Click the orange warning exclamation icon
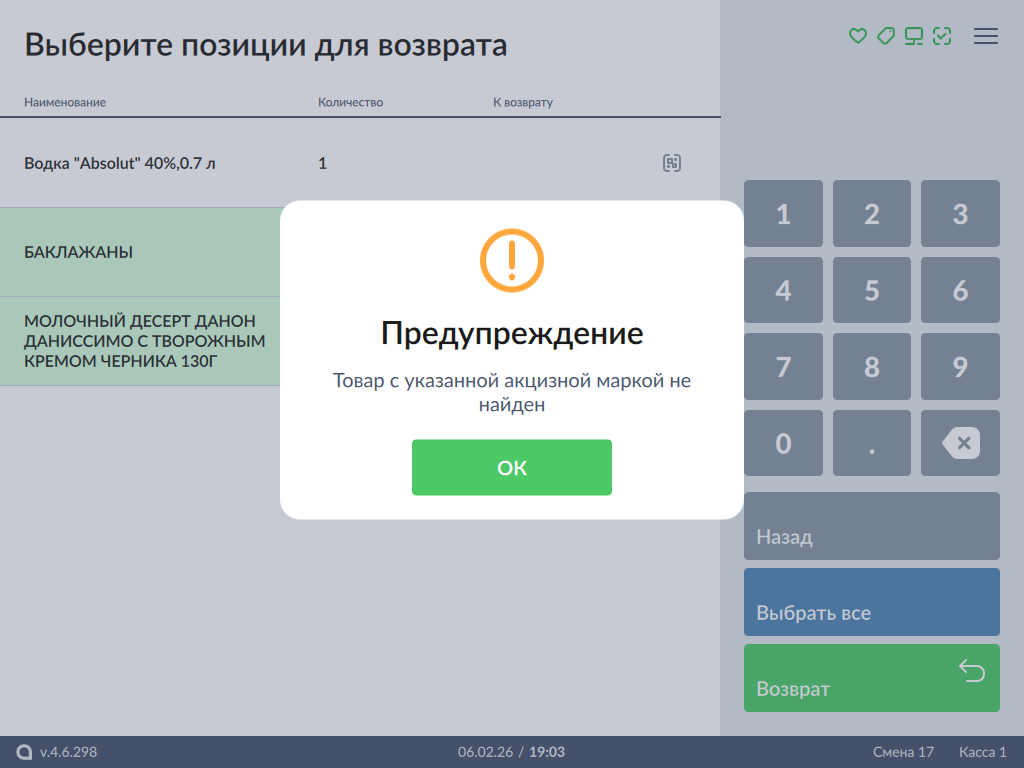 [x=511, y=260]
